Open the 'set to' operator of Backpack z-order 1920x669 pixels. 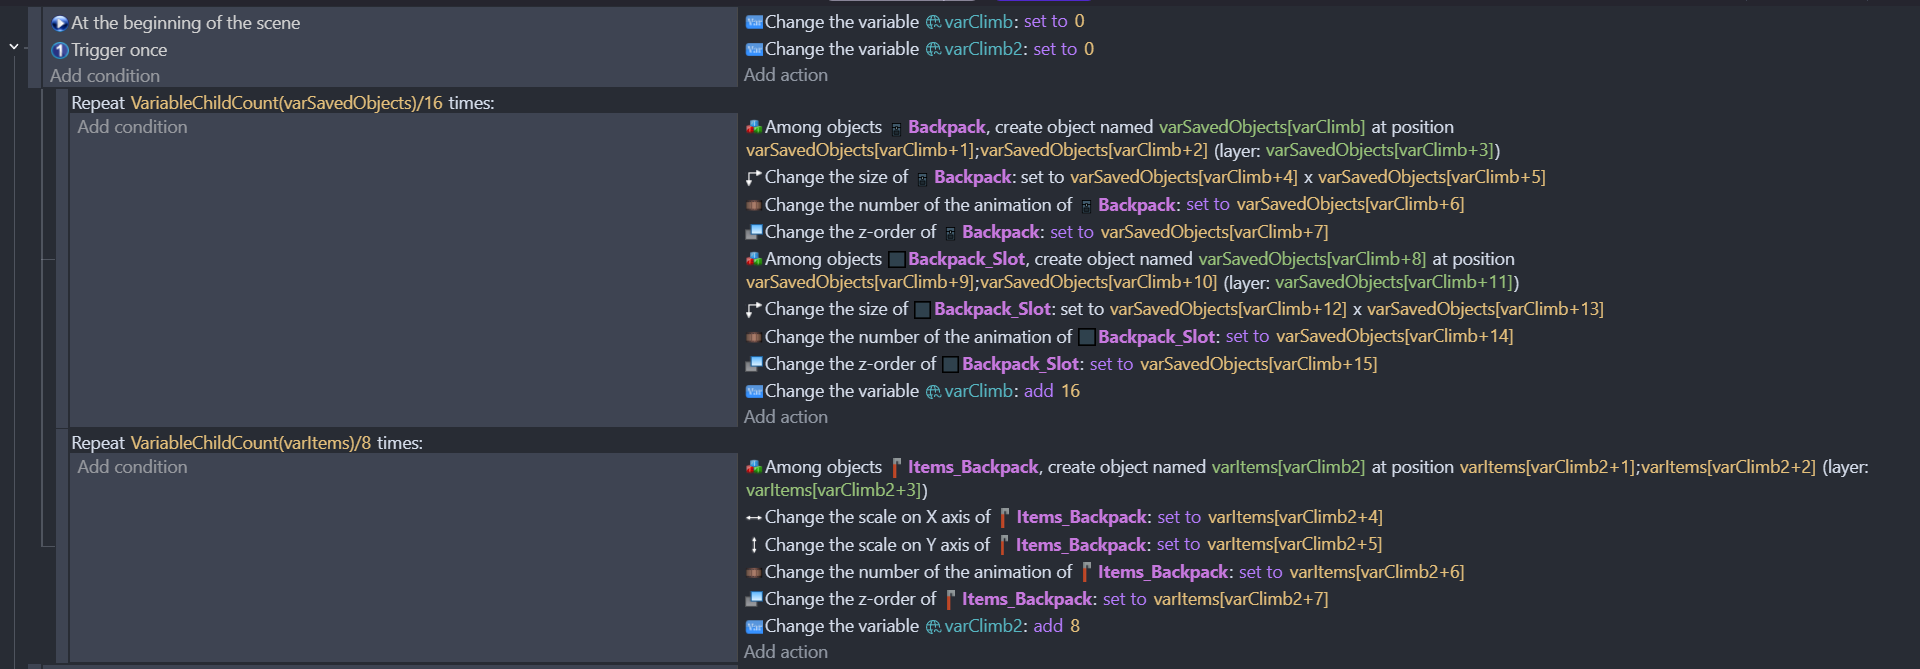pos(1071,232)
